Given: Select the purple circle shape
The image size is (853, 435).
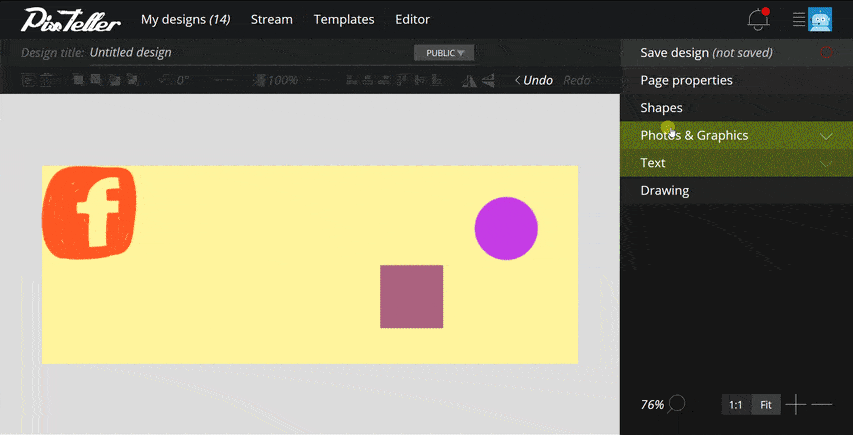Looking at the screenshot, I should pos(506,228).
